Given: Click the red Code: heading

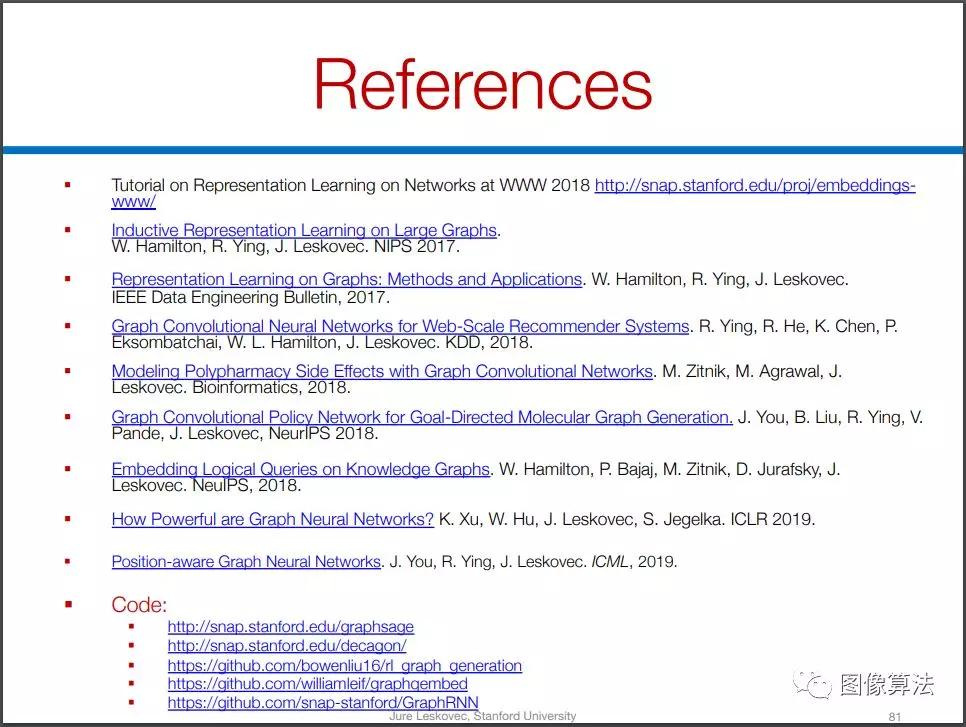Looking at the screenshot, I should [139, 605].
